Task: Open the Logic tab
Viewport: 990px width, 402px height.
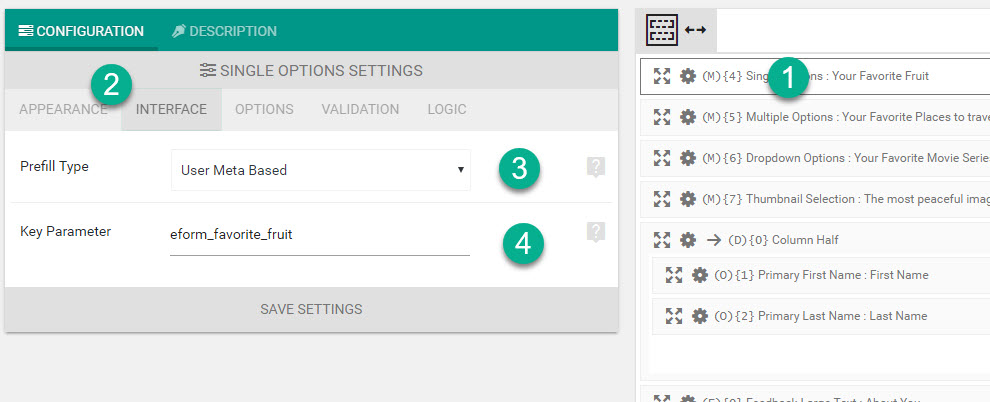Action: click(446, 109)
